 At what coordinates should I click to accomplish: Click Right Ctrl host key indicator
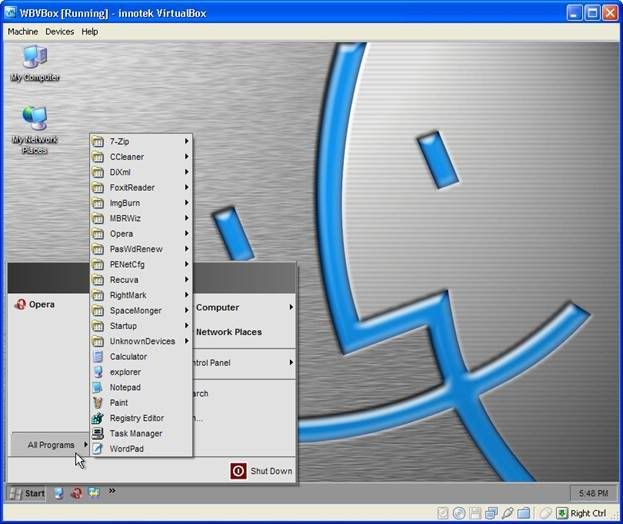point(582,513)
